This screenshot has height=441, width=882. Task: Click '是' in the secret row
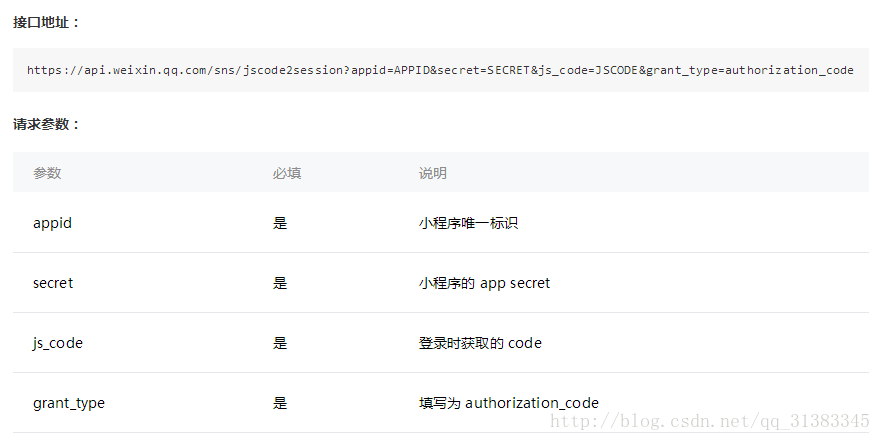click(280, 283)
